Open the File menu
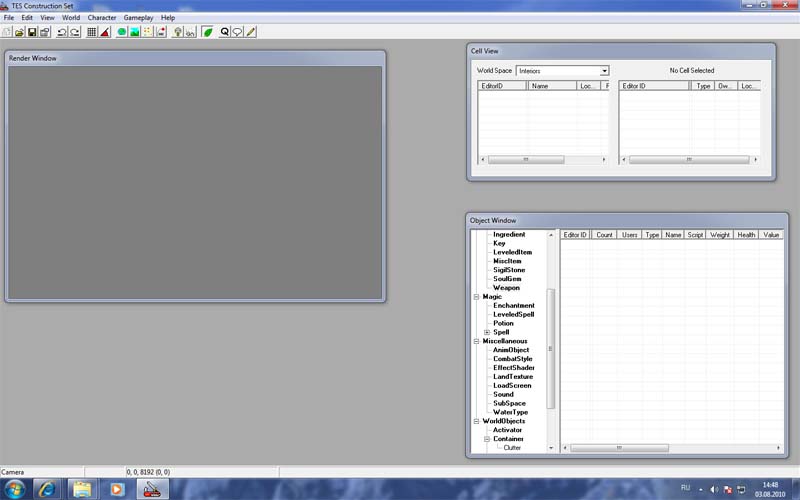 [9, 17]
